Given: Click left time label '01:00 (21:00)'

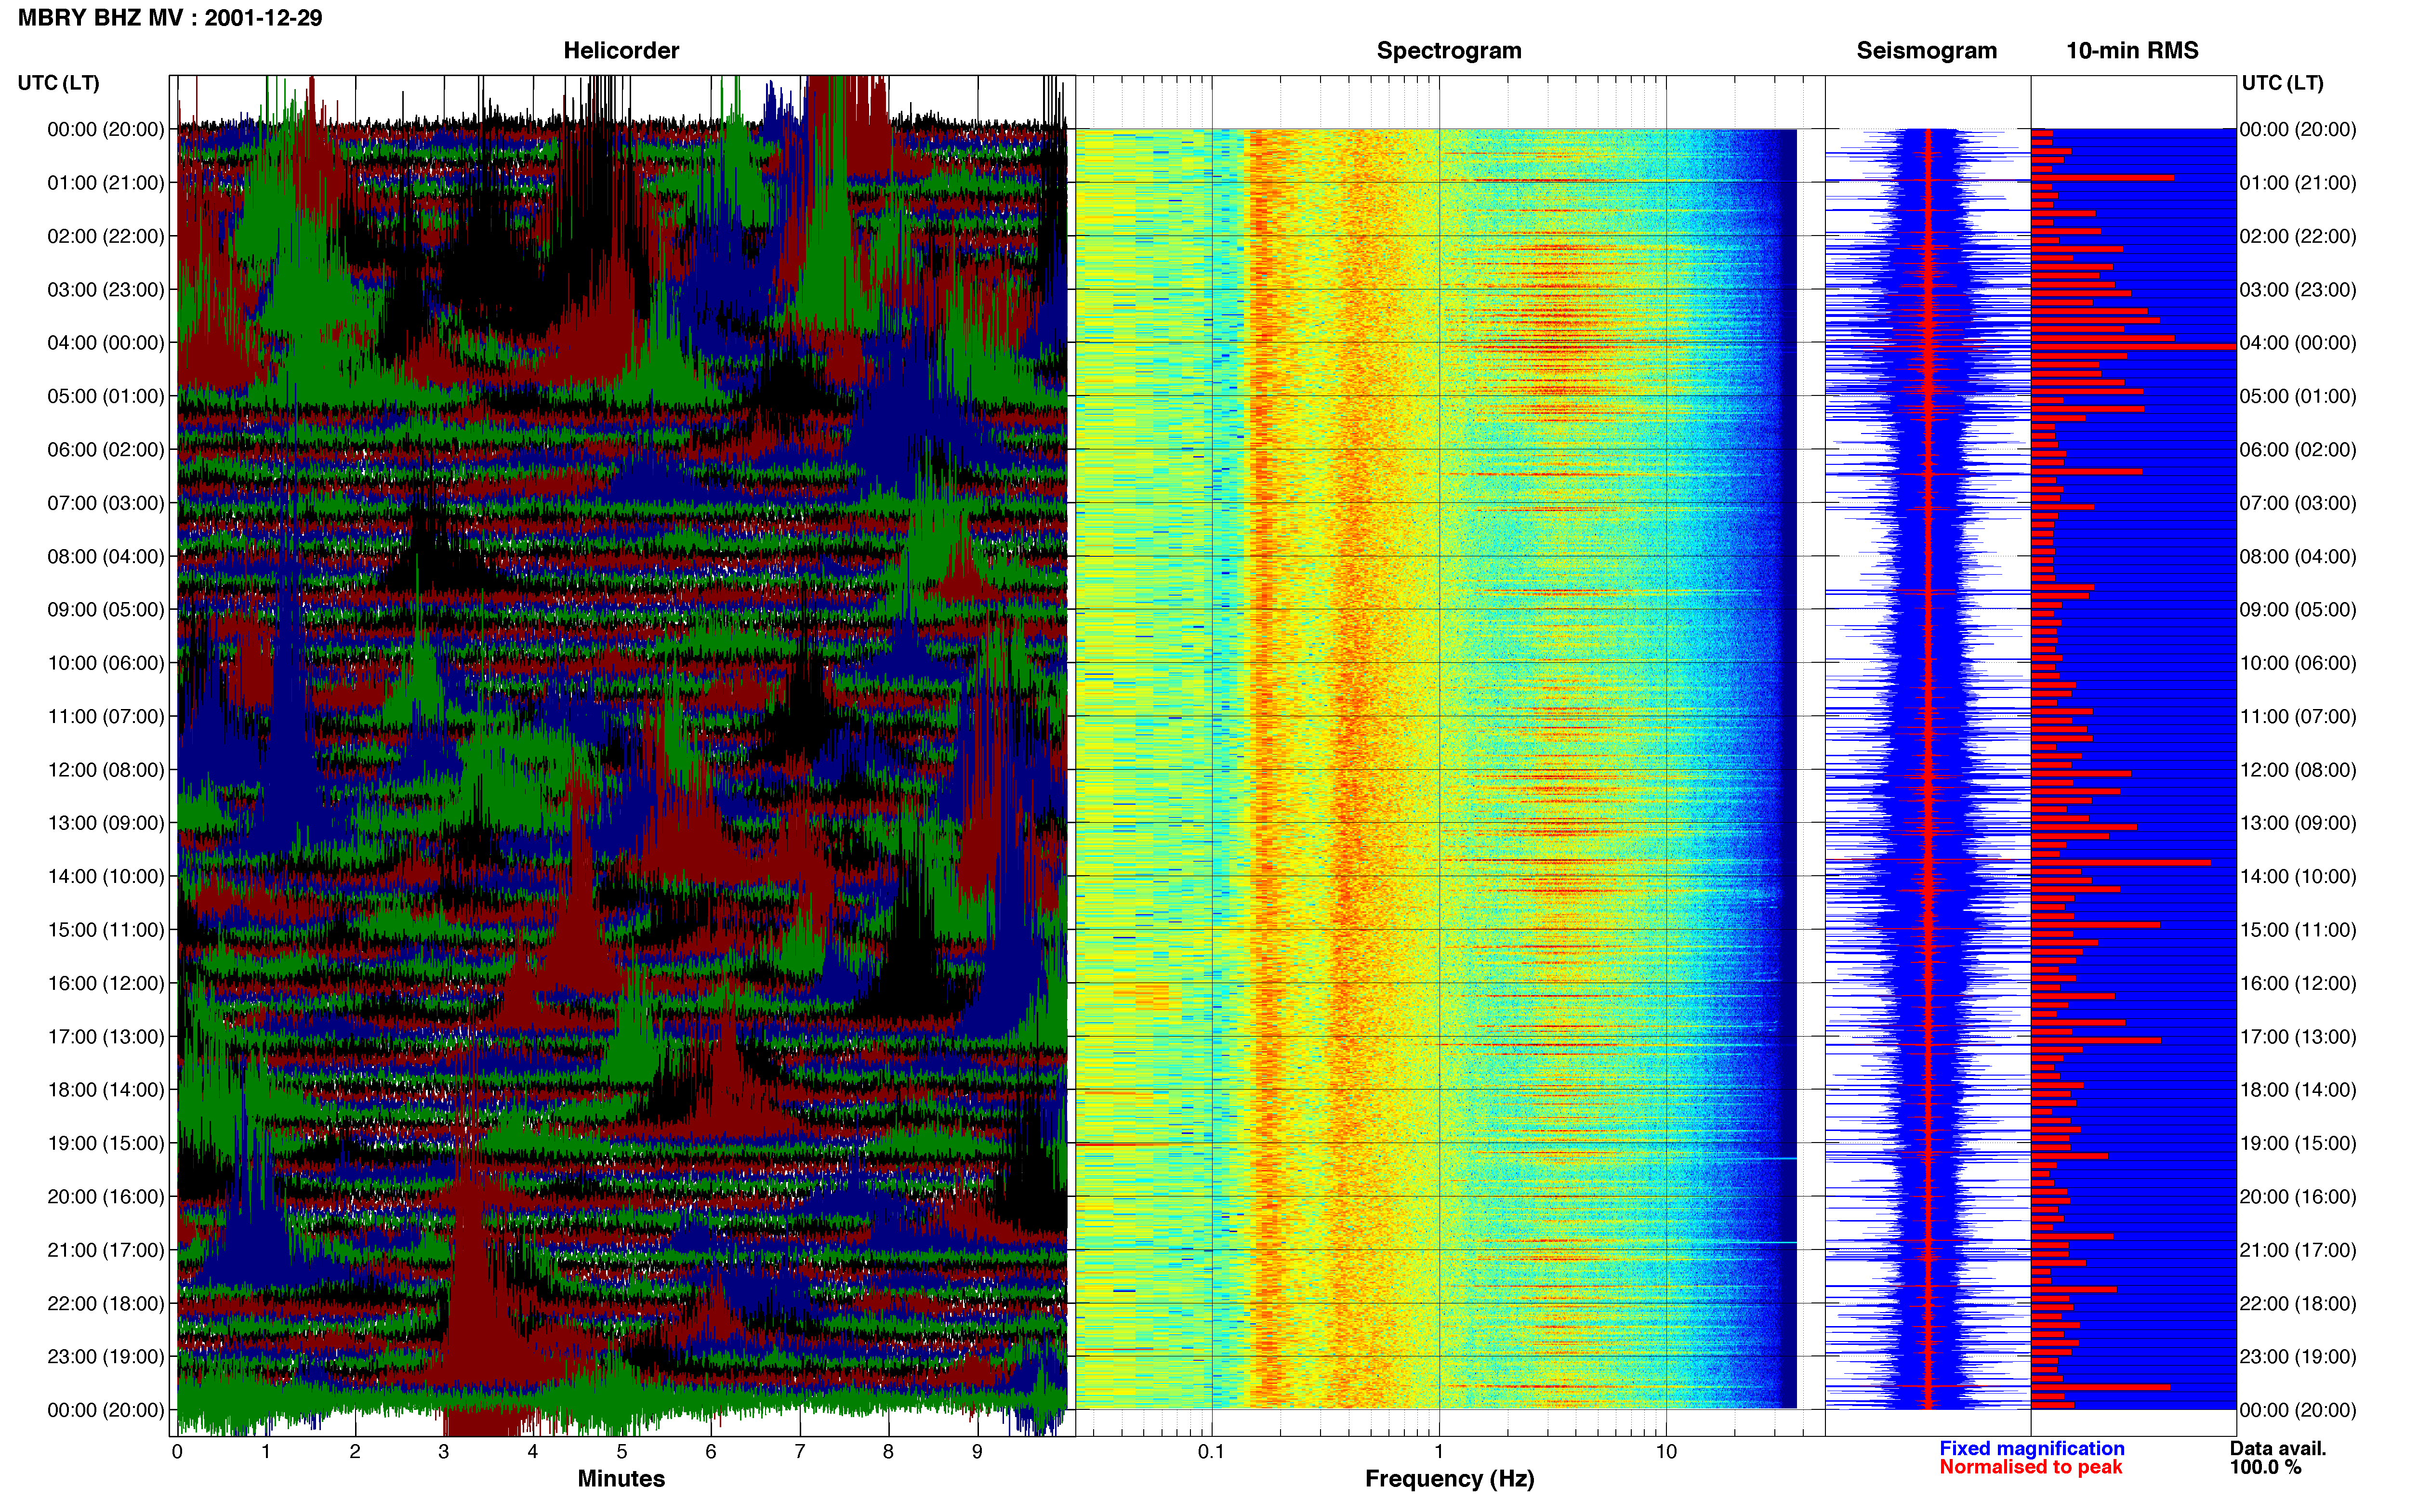Looking at the screenshot, I should 106,183.
